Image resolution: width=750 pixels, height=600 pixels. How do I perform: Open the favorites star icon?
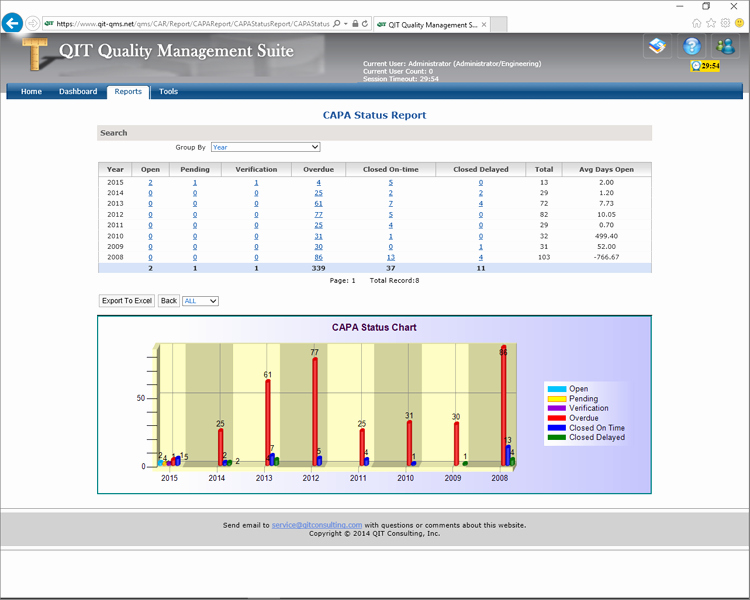point(711,23)
